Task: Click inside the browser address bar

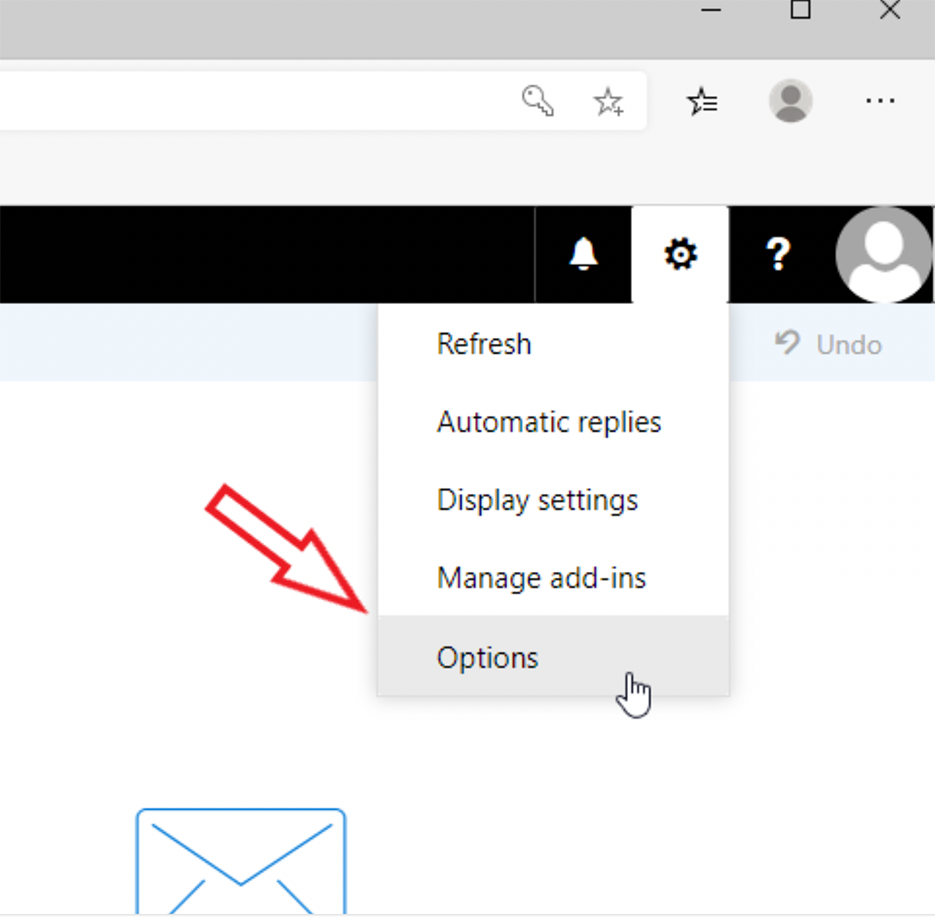Action: pos(250,100)
